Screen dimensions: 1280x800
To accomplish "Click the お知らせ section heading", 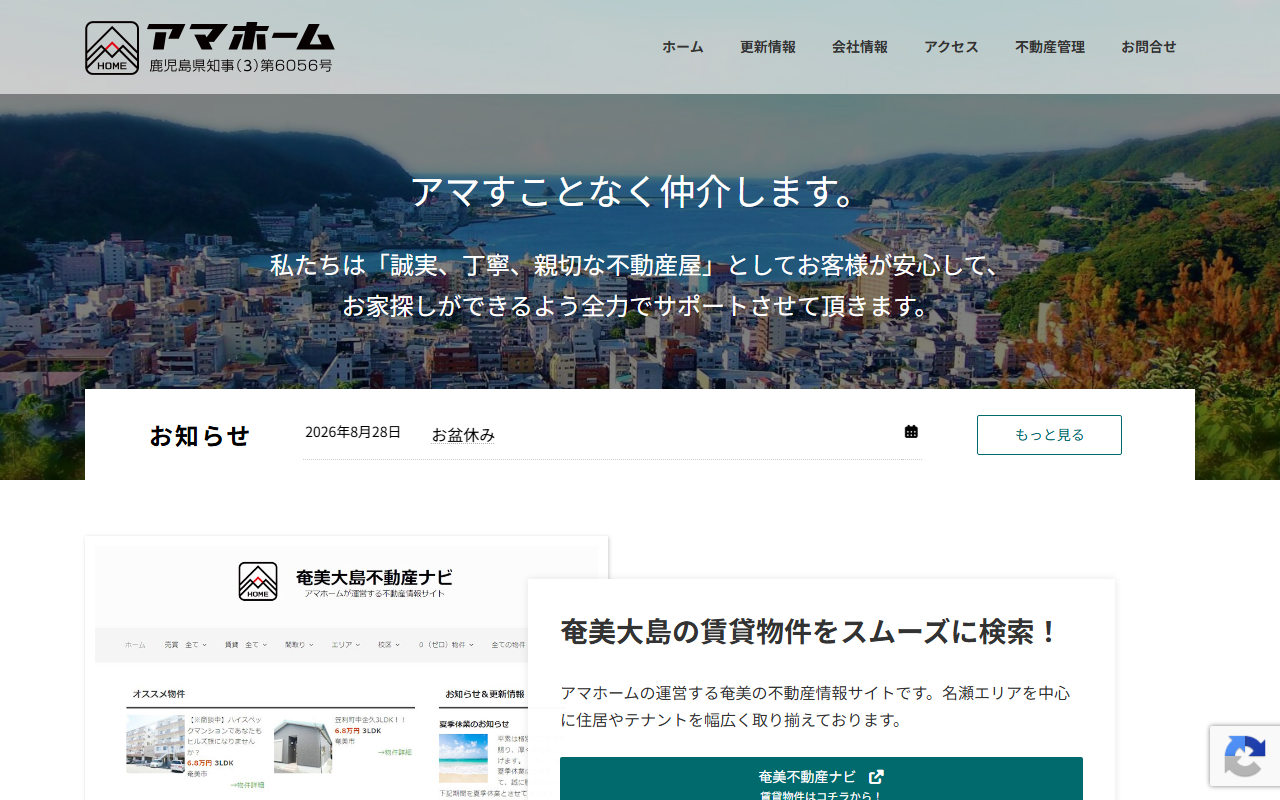I will point(200,436).
